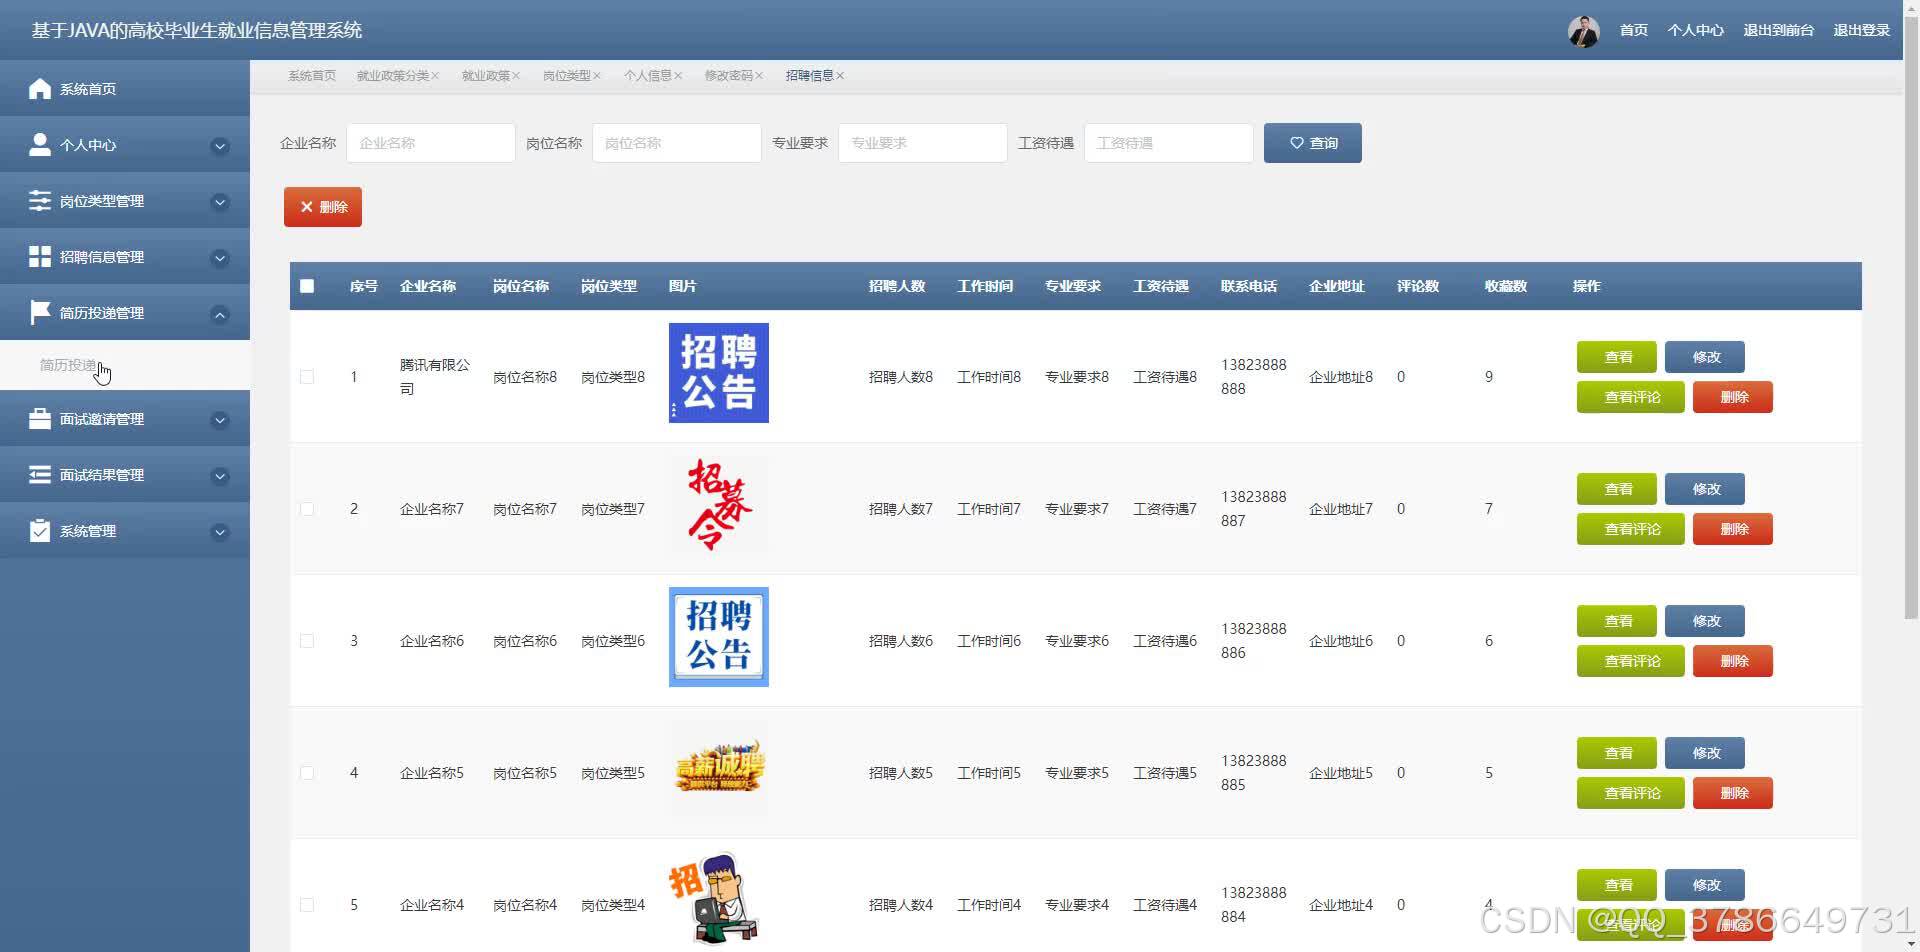This screenshot has width=1920, height=952.
Task: Click the 查询 search button
Action: 1312,143
